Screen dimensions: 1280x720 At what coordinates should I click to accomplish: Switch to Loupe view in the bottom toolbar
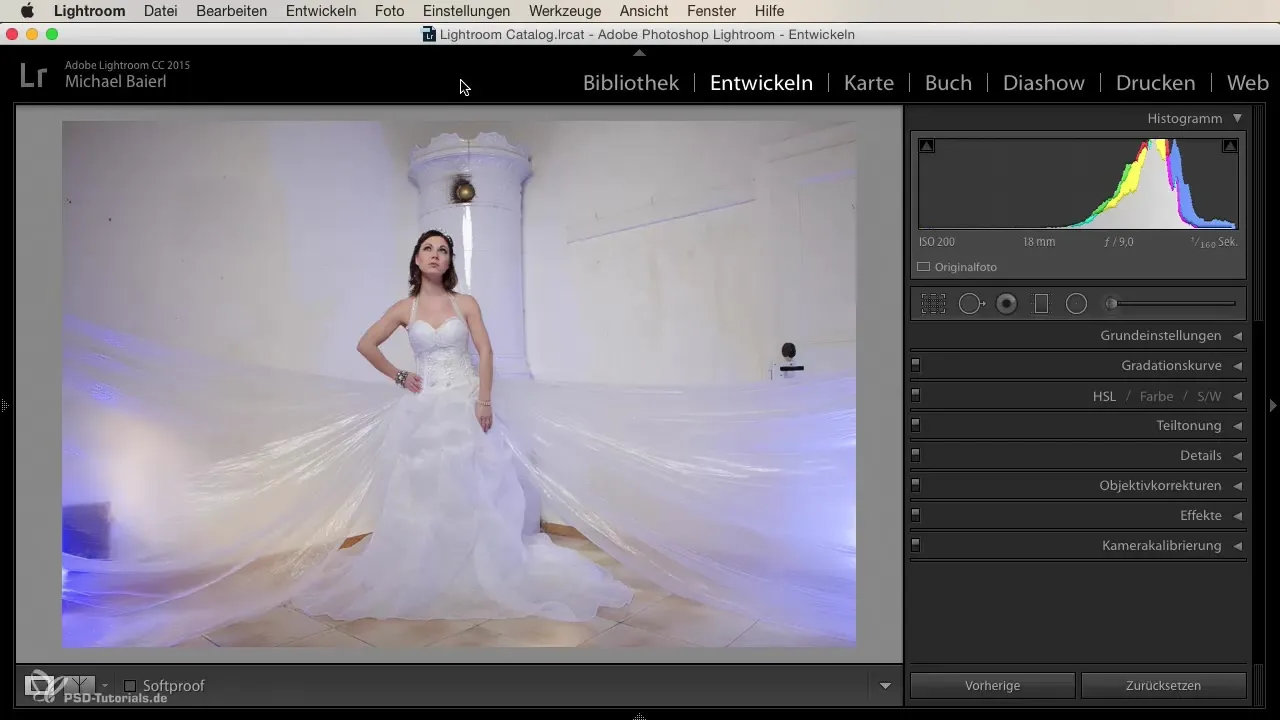coord(38,686)
